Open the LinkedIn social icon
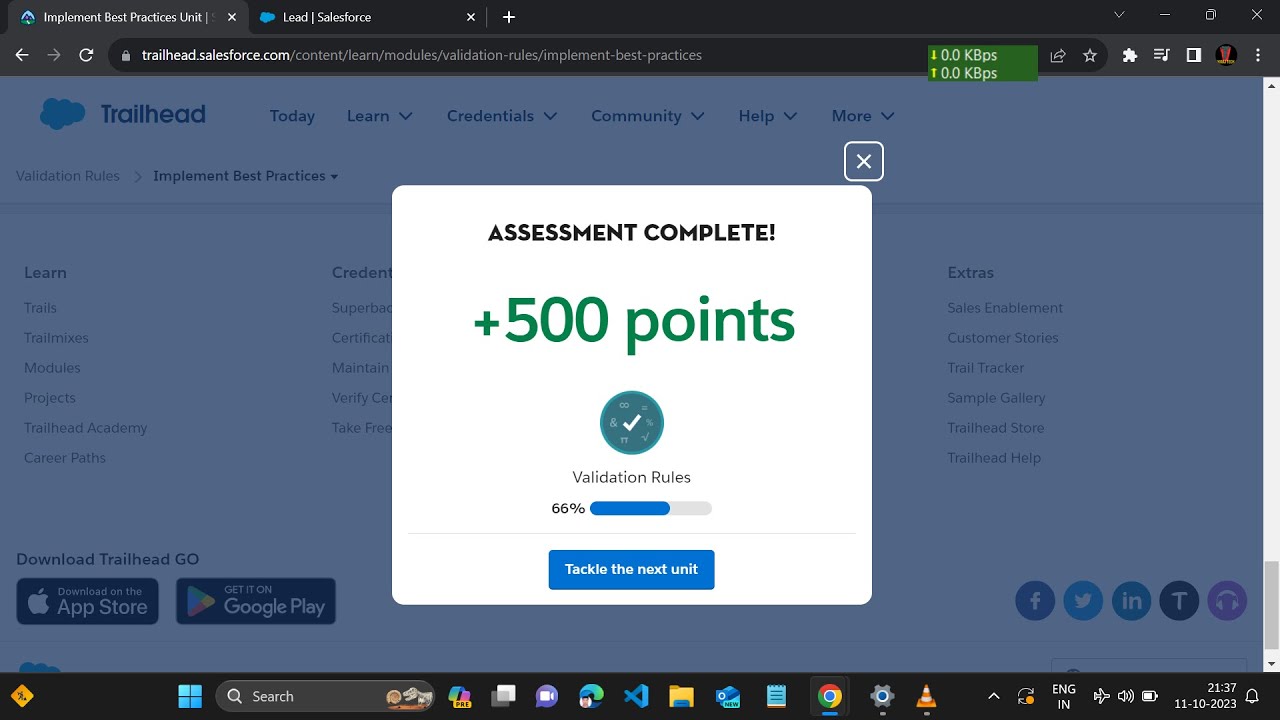The height and width of the screenshot is (720, 1280). (x=1131, y=601)
